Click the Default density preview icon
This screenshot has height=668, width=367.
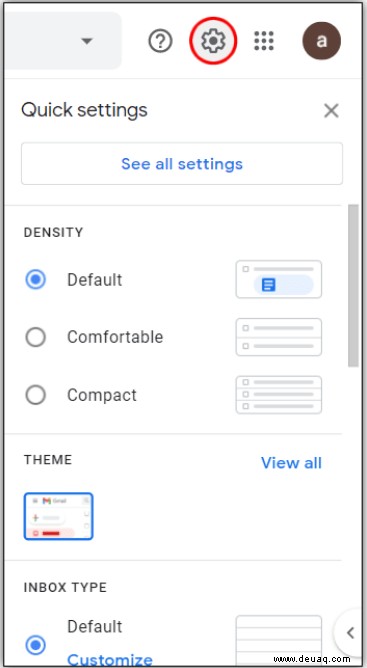click(x=279, y=279)
